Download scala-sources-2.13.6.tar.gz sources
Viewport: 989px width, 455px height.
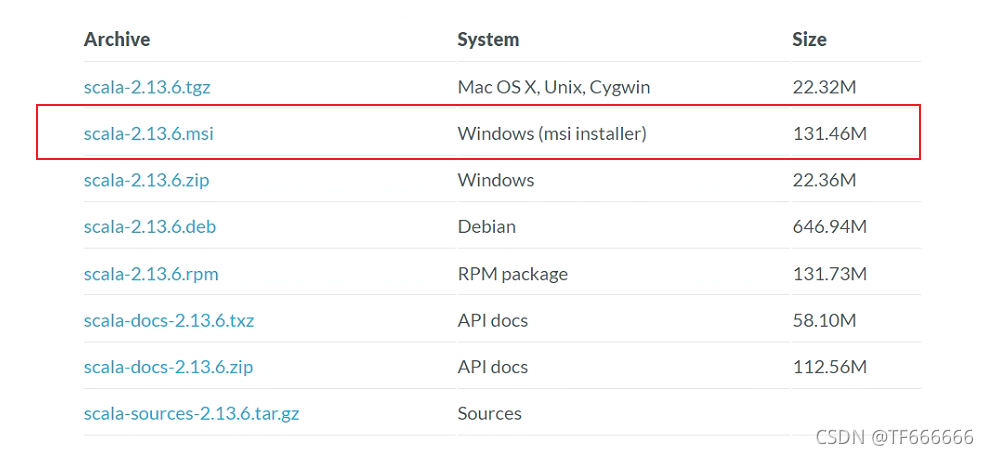click(191, 414)
